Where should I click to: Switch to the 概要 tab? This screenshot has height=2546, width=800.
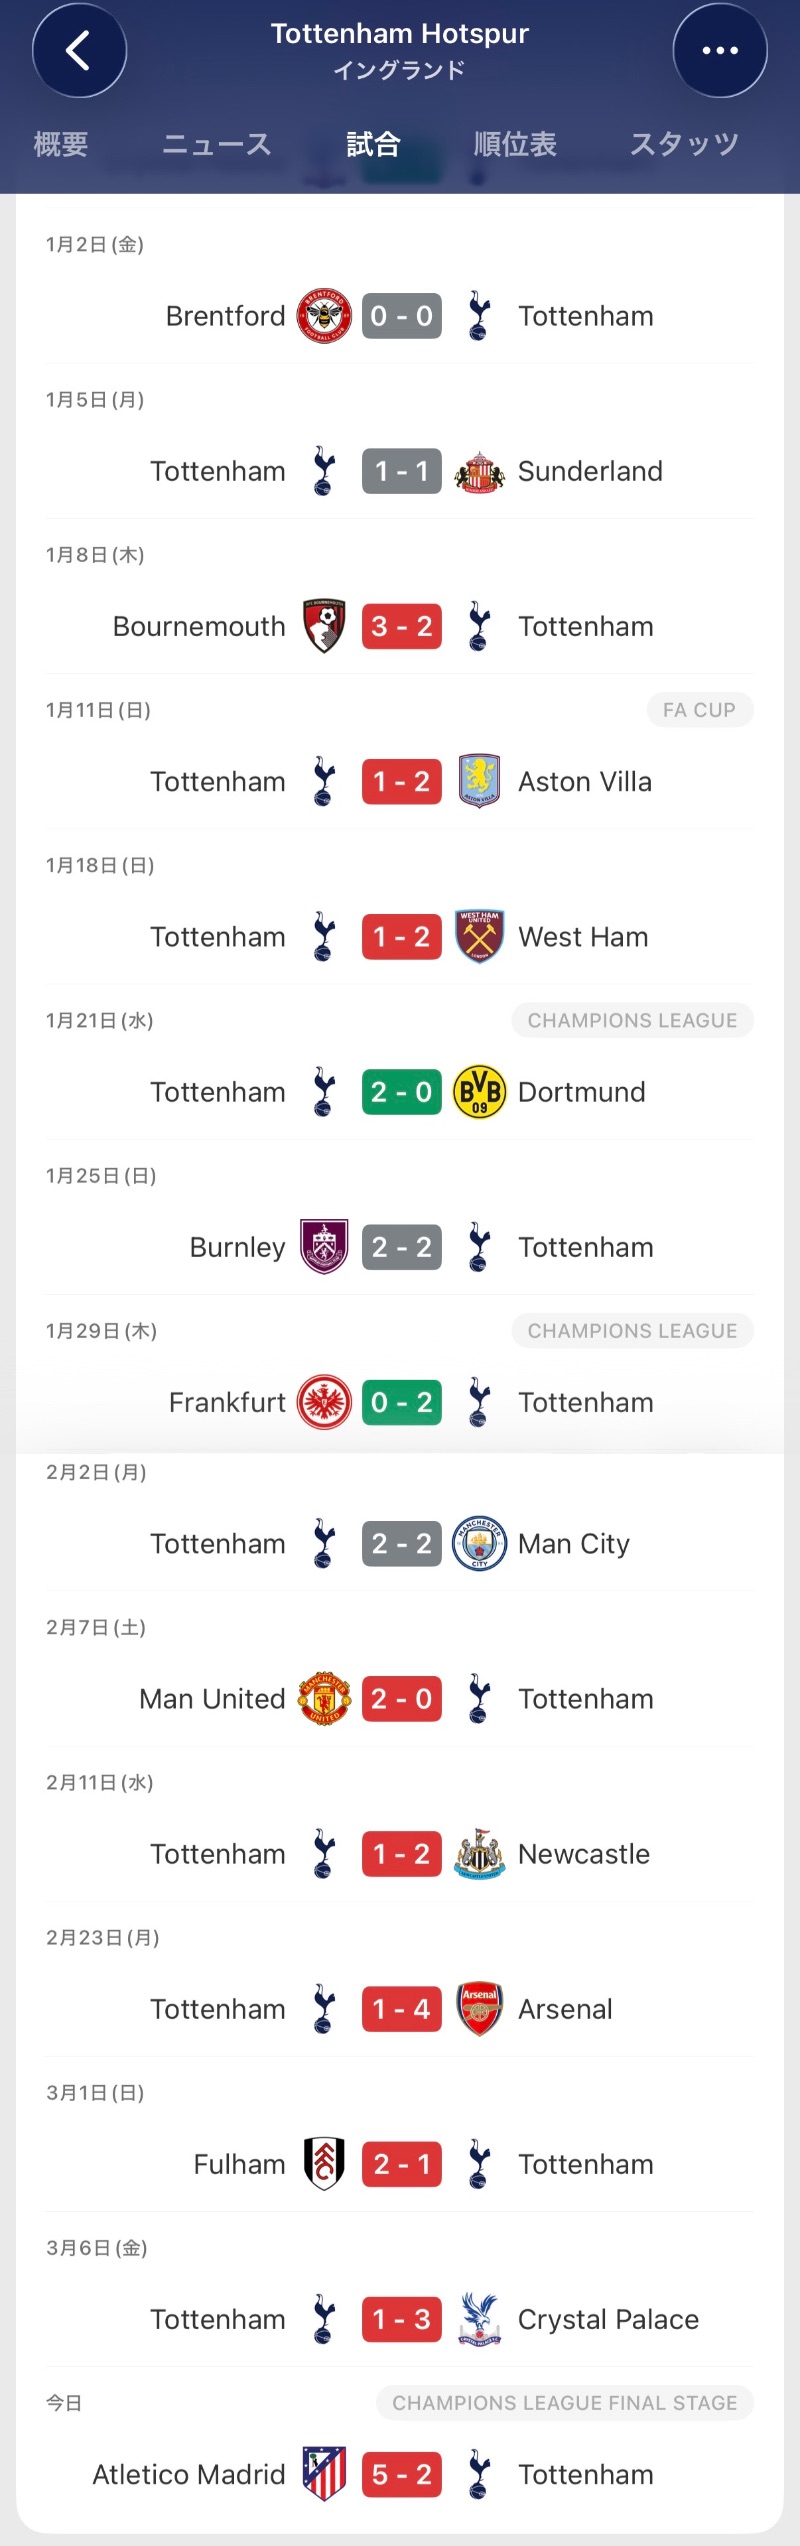pyautogui.click(x=61, y=144)
